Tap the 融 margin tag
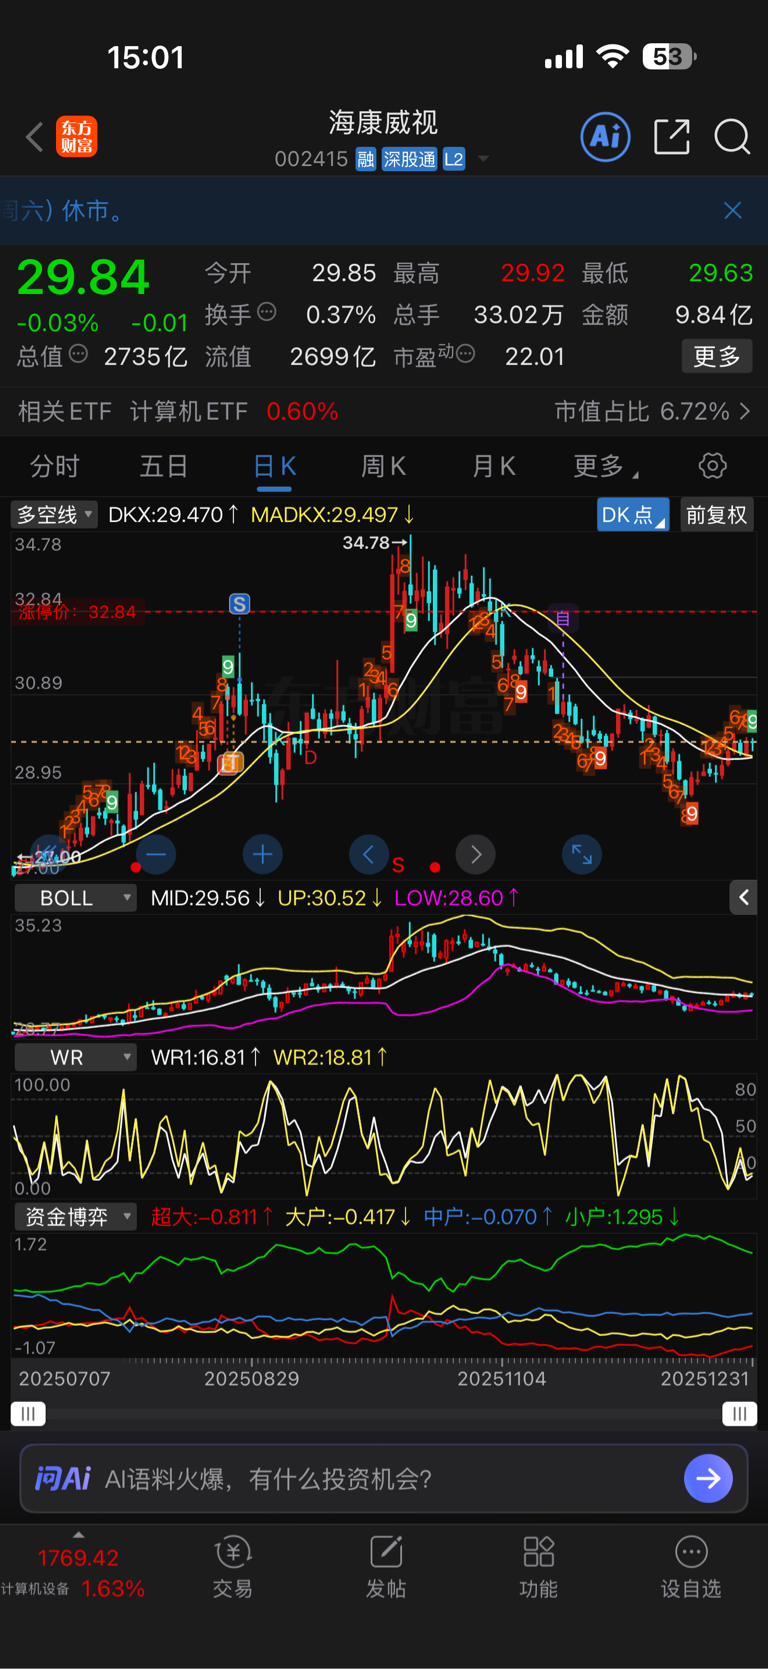This screenshot has width=768, height=1669. [365, 160]
